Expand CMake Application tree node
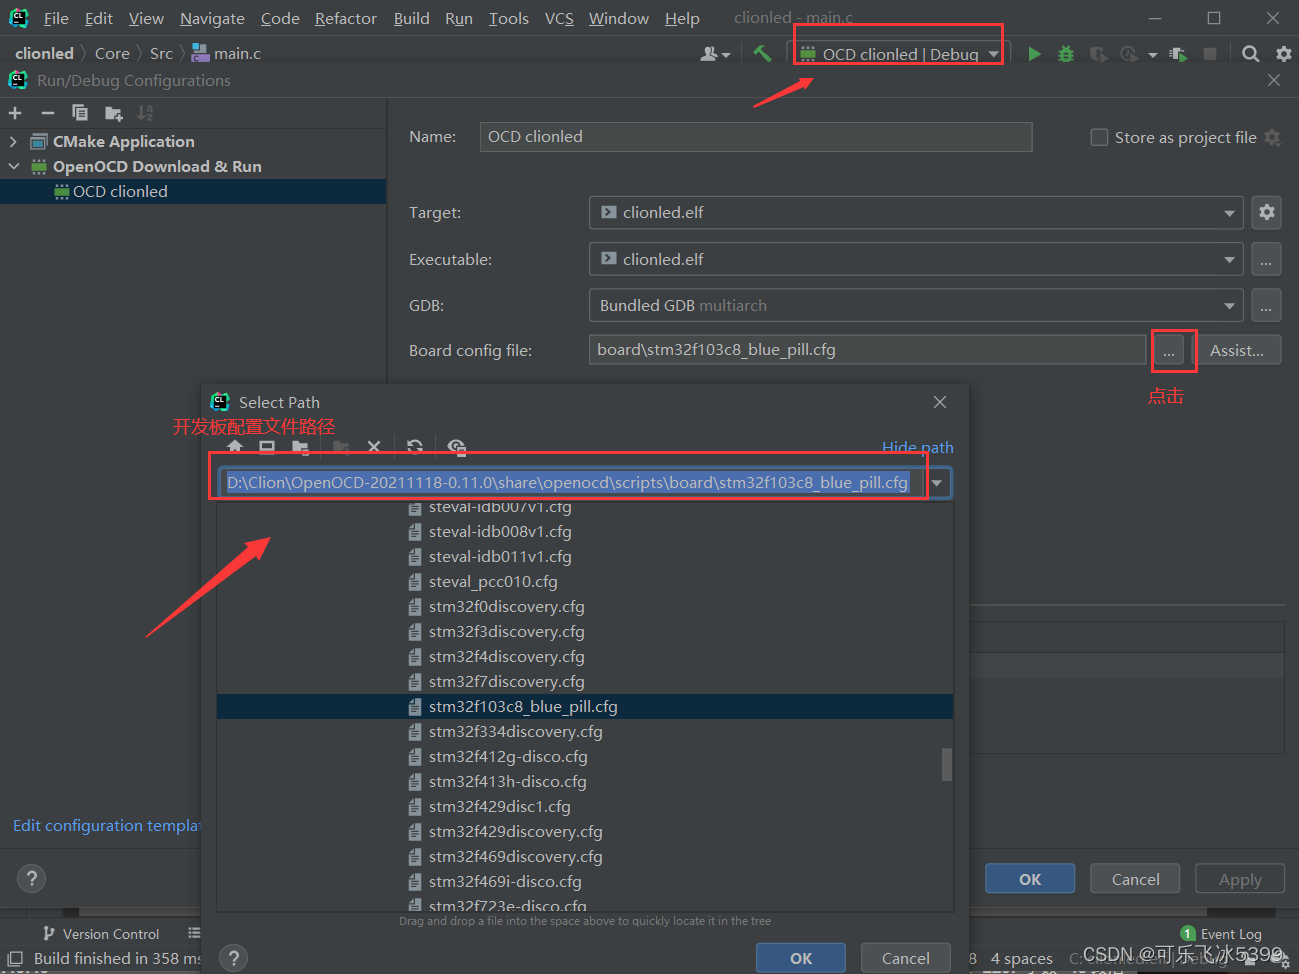 pos(13,142)
